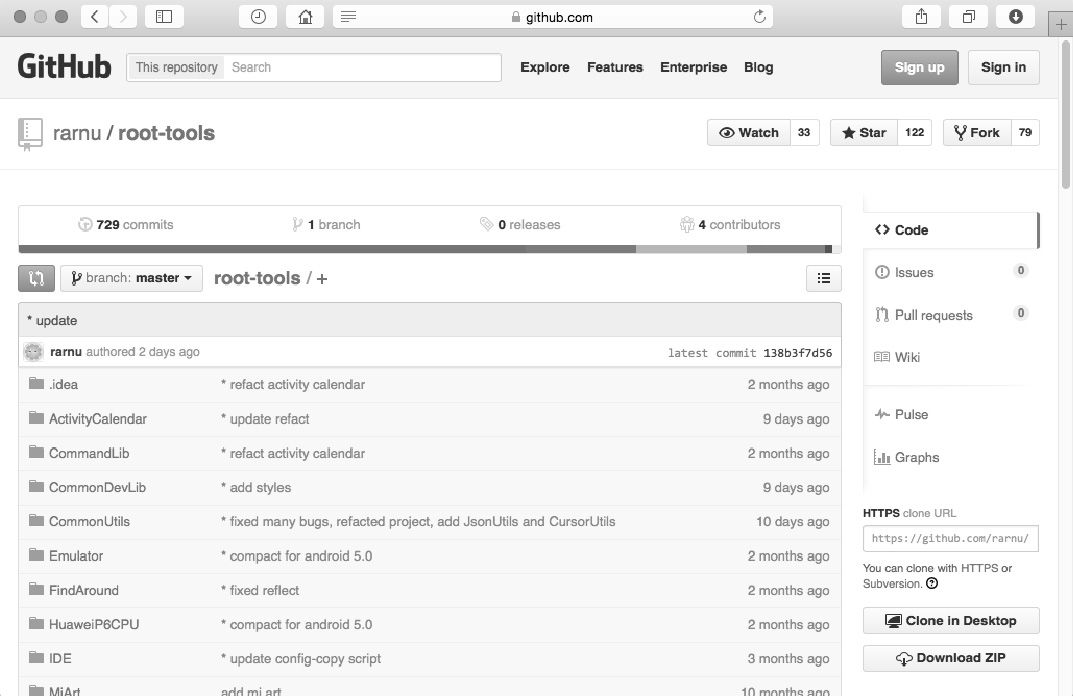Click the HTTPS clone URL field
Image resolution: width=1073 pixels, height=696 pixels.
(x=951, y=539)
